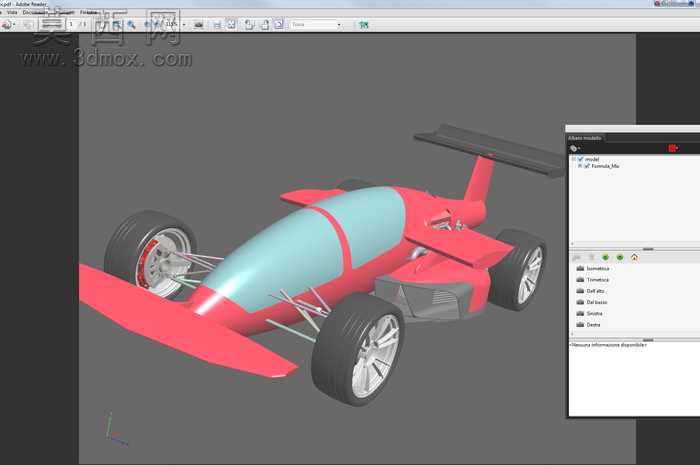
Task: Select the Albero modello panel tab
Action: (585, 138)
